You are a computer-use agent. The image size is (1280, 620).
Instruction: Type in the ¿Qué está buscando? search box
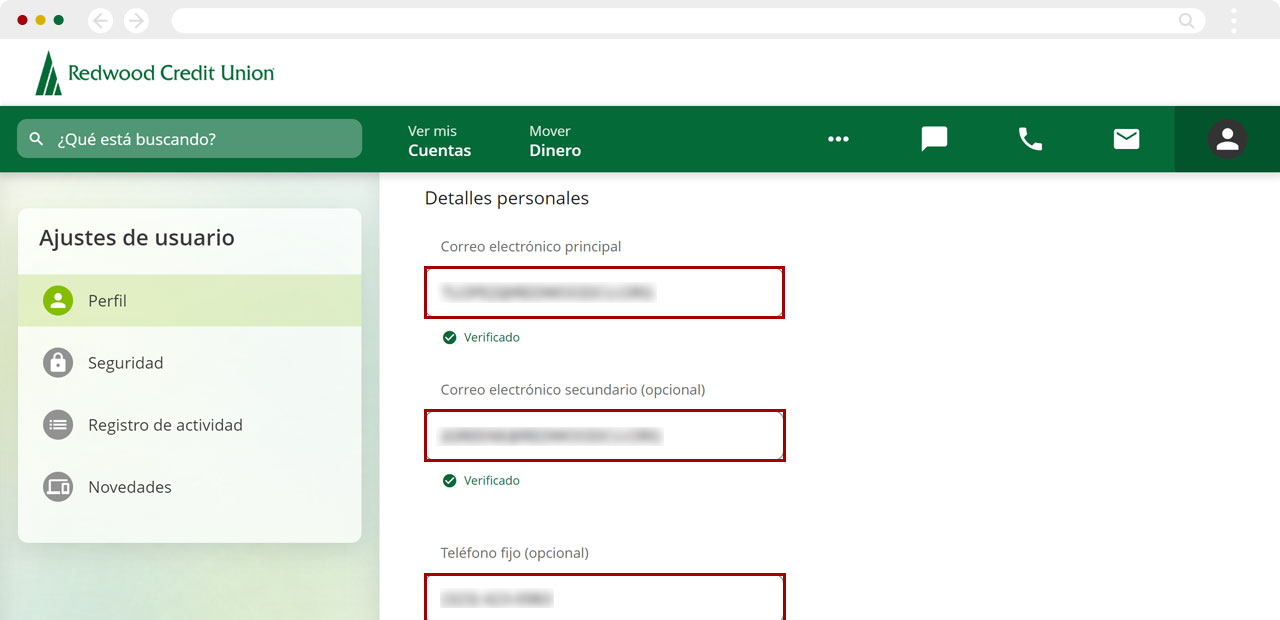click(200, 139)
